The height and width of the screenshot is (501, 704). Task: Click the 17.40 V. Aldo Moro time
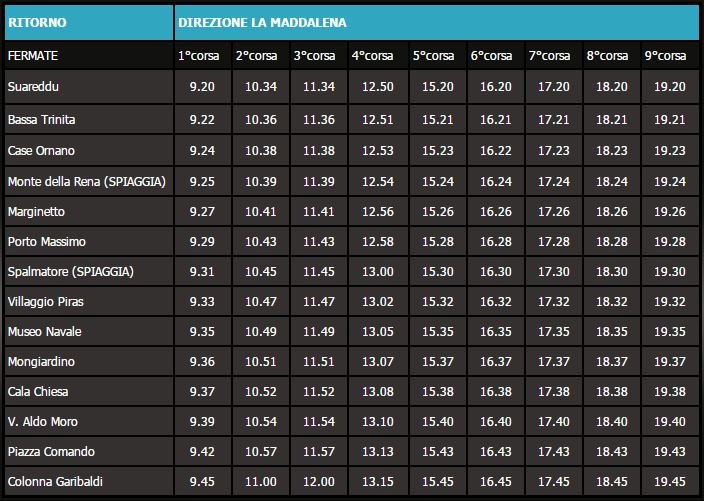[x=553, y=423]
